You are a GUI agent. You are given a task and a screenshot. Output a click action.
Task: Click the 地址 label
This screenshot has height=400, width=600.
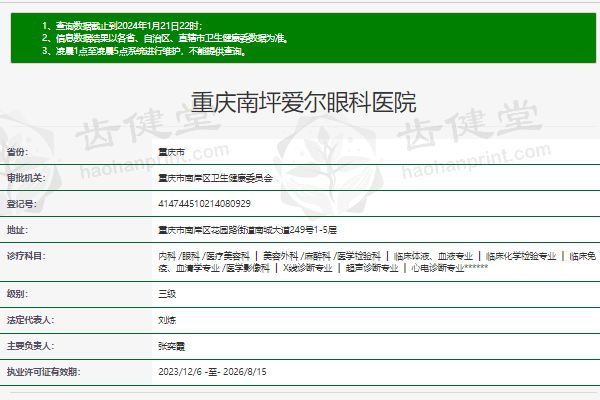click(x=18, y=230)
